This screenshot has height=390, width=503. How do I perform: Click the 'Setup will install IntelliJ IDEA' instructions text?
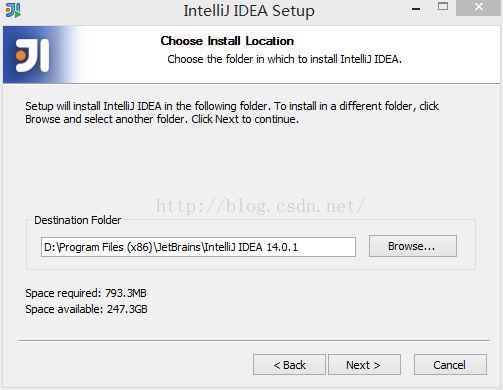tap(232, 113)
